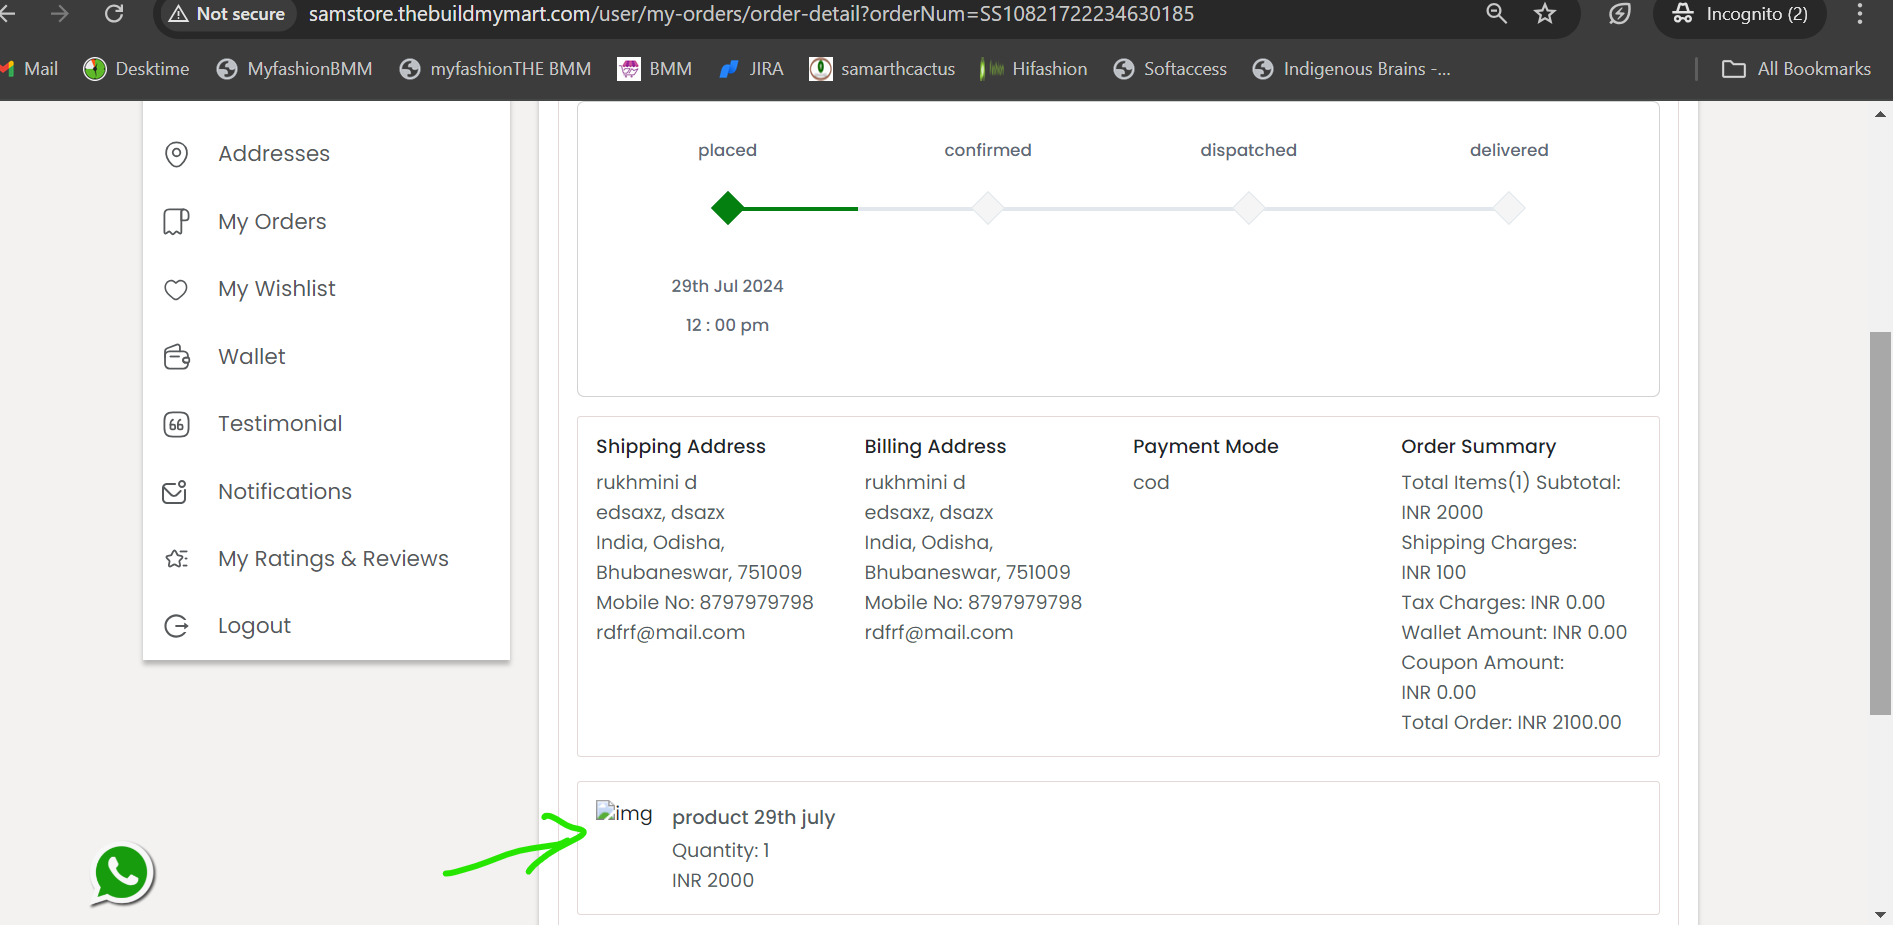Click the delivered step diamond marker
The width and height of the screenshot is (1893, 925).
coord(1509,208)
